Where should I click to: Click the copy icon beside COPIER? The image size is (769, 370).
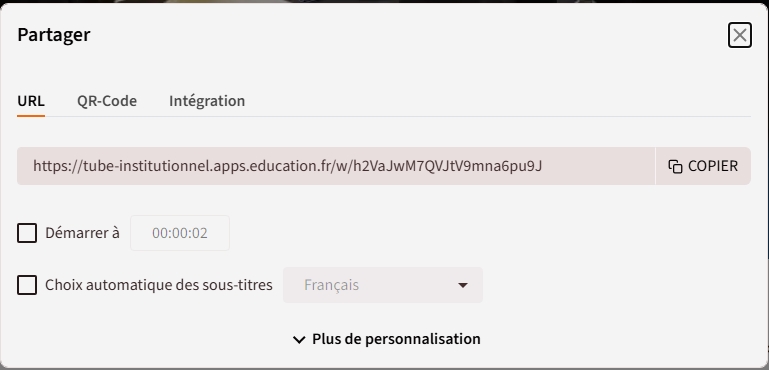675,166
